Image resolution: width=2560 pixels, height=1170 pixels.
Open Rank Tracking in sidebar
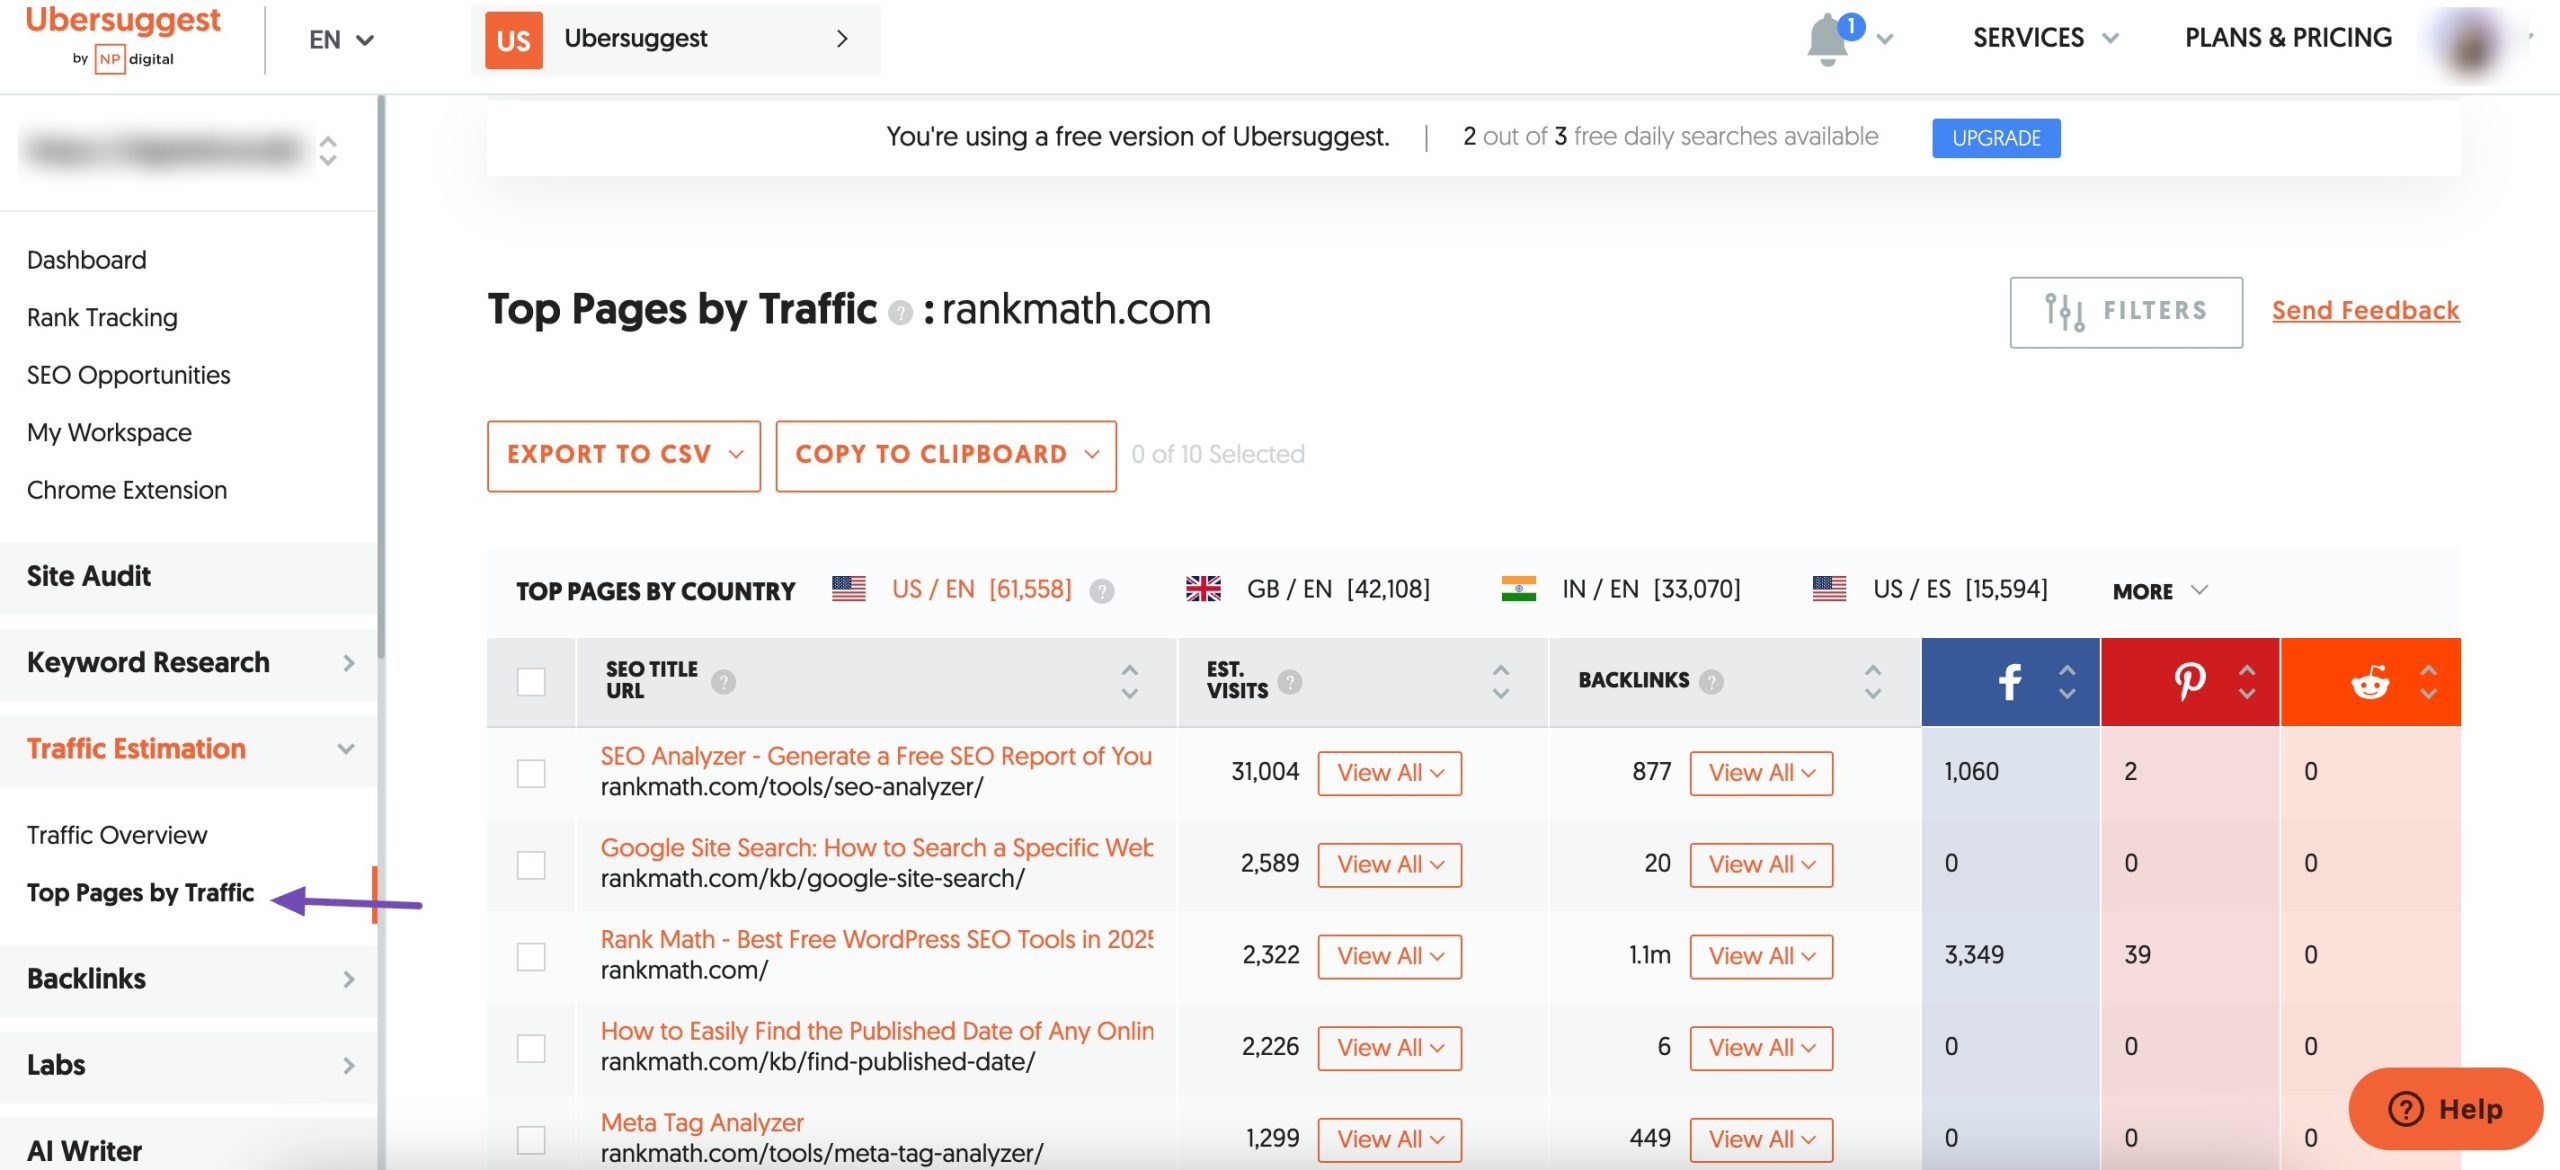(x=102, y=318)
